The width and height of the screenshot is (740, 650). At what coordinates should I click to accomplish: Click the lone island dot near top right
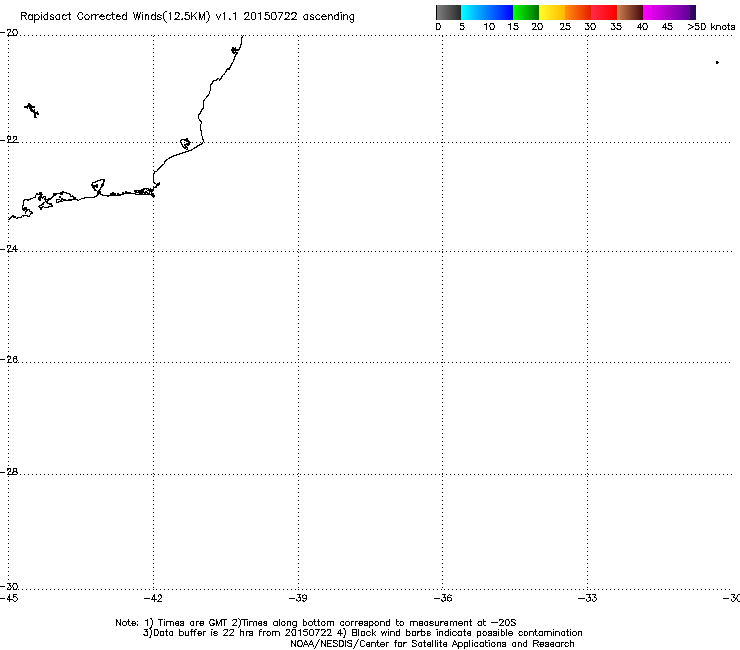pos(717,62)
